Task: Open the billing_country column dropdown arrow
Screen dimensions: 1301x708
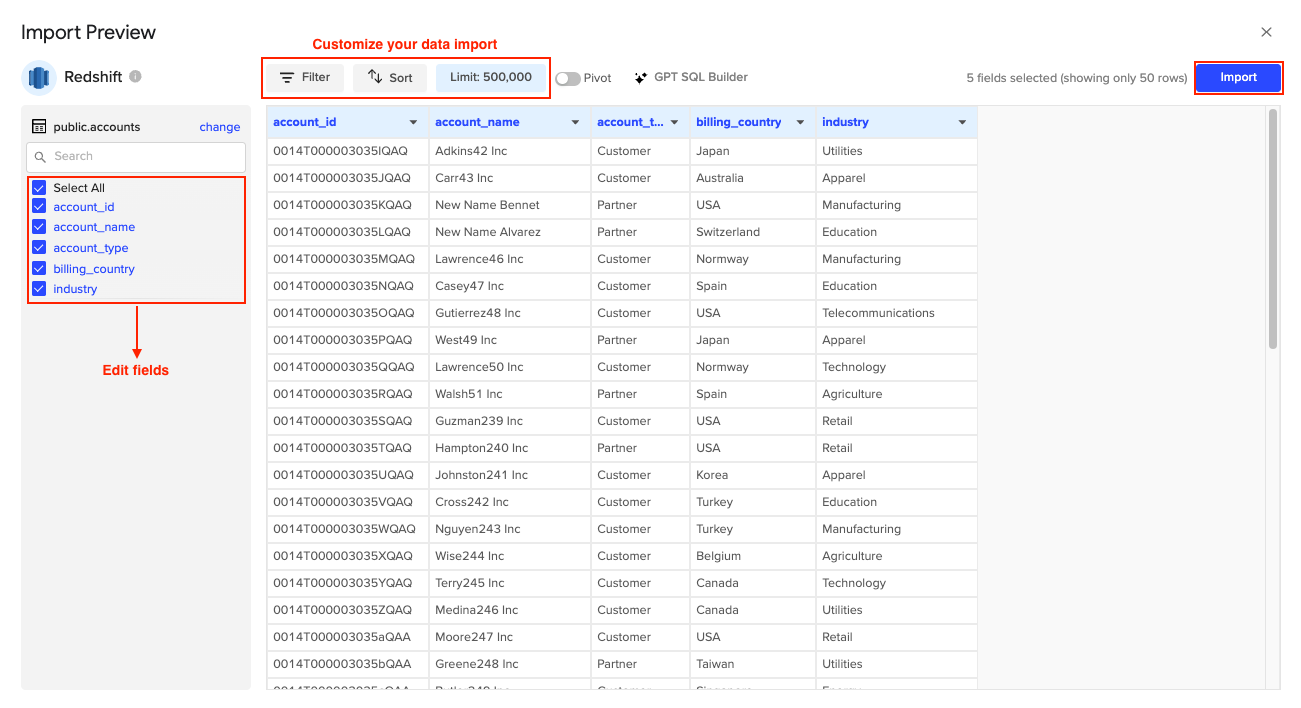Action: (x=800, y=123)
